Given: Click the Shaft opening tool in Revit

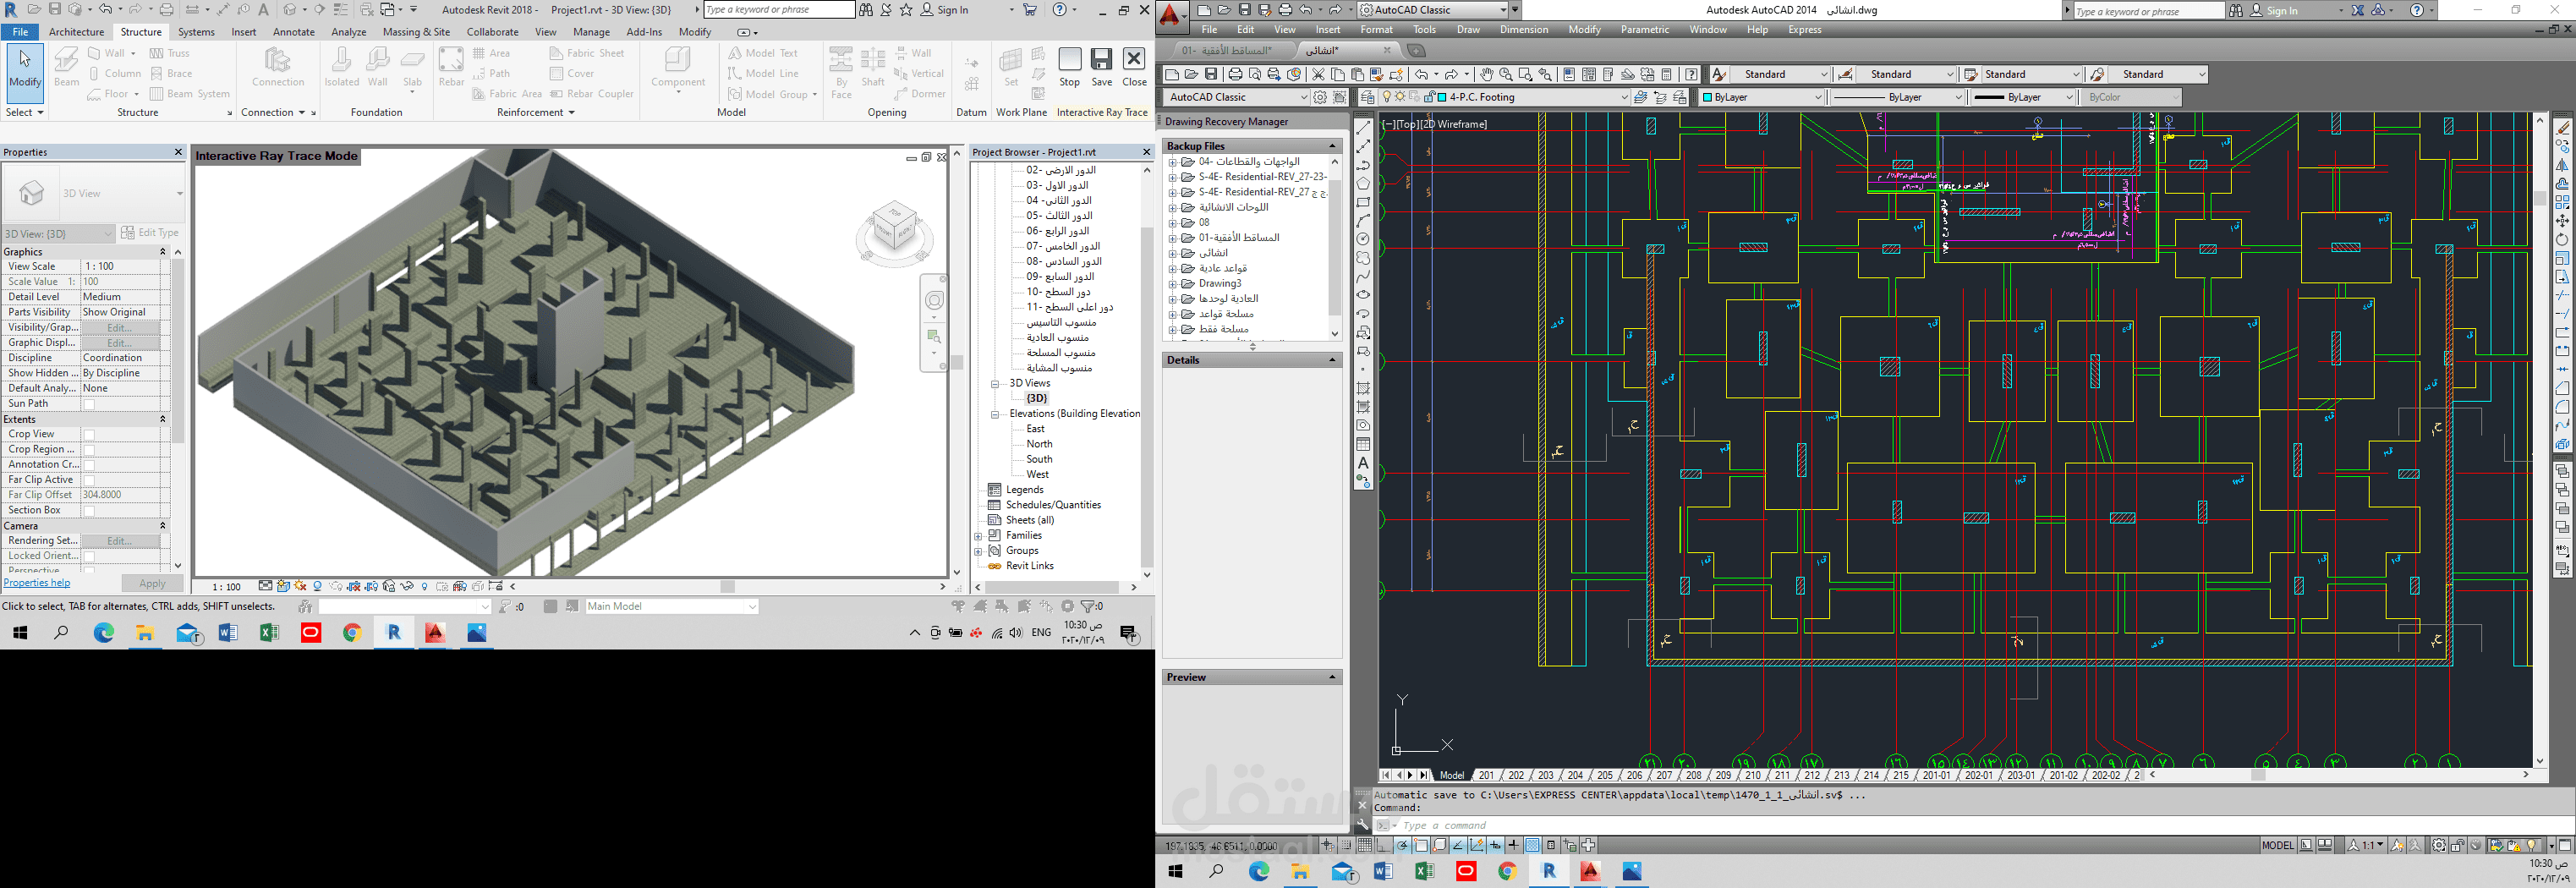Looking at the screenshot, I should tap(873, 68).
